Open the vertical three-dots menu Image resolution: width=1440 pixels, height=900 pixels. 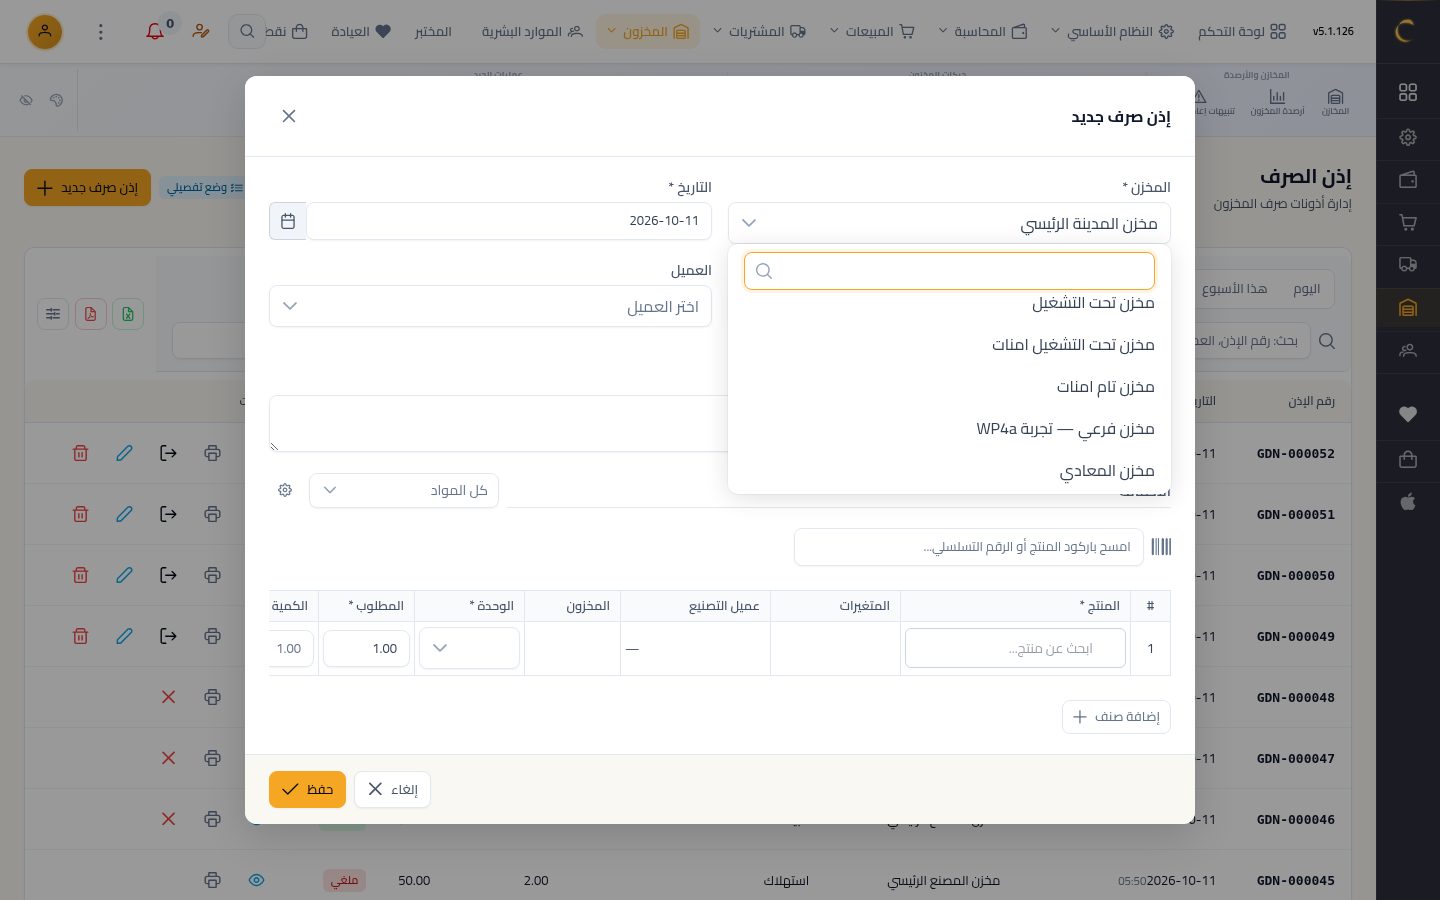click(100, 32)
